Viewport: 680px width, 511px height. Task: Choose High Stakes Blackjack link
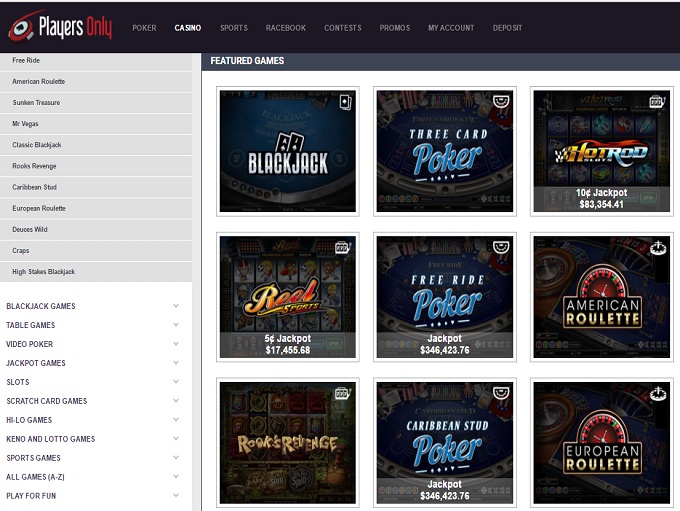[x=43, y=272]
